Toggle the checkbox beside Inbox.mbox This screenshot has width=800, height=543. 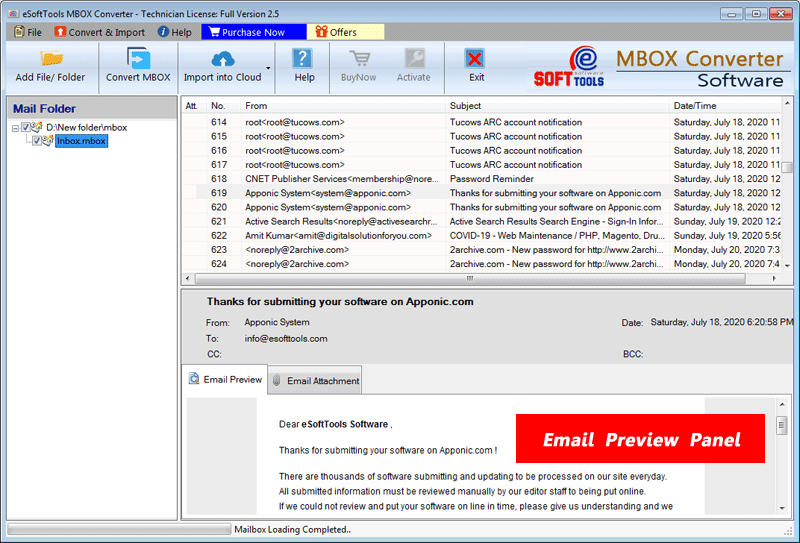click(37, 141)
